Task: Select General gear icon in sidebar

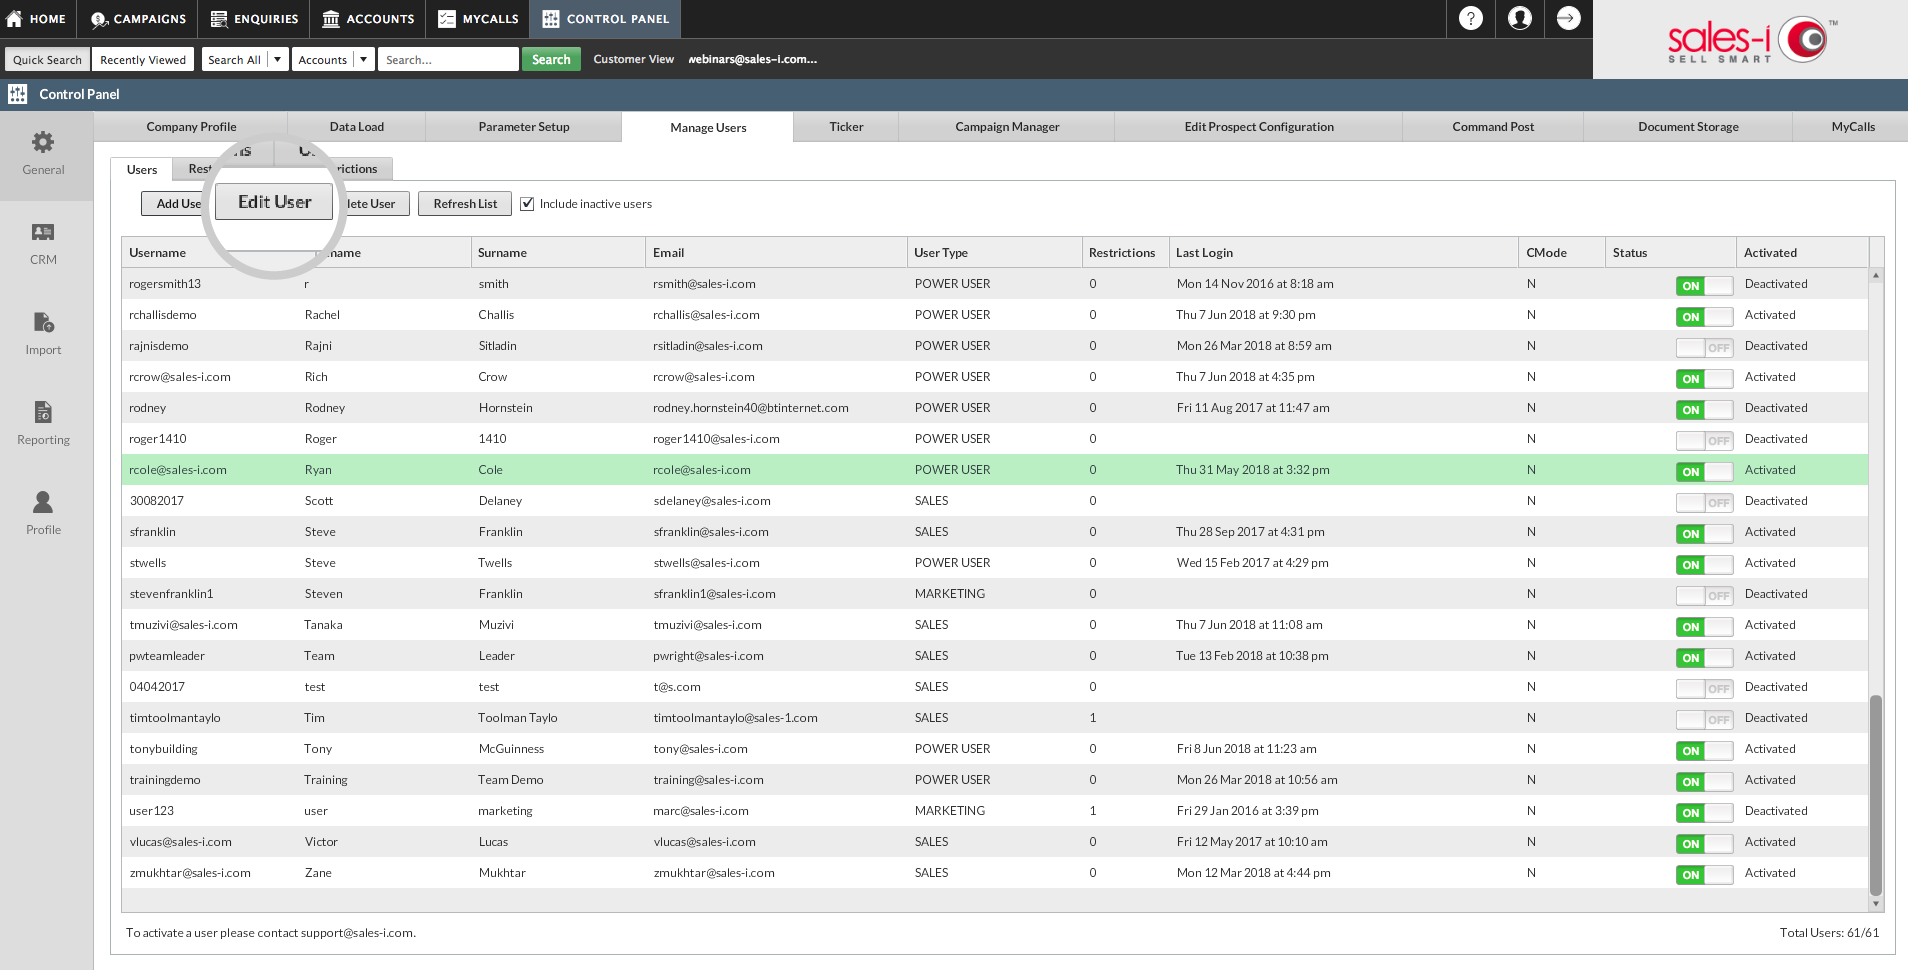Action: tap(43, 142)
